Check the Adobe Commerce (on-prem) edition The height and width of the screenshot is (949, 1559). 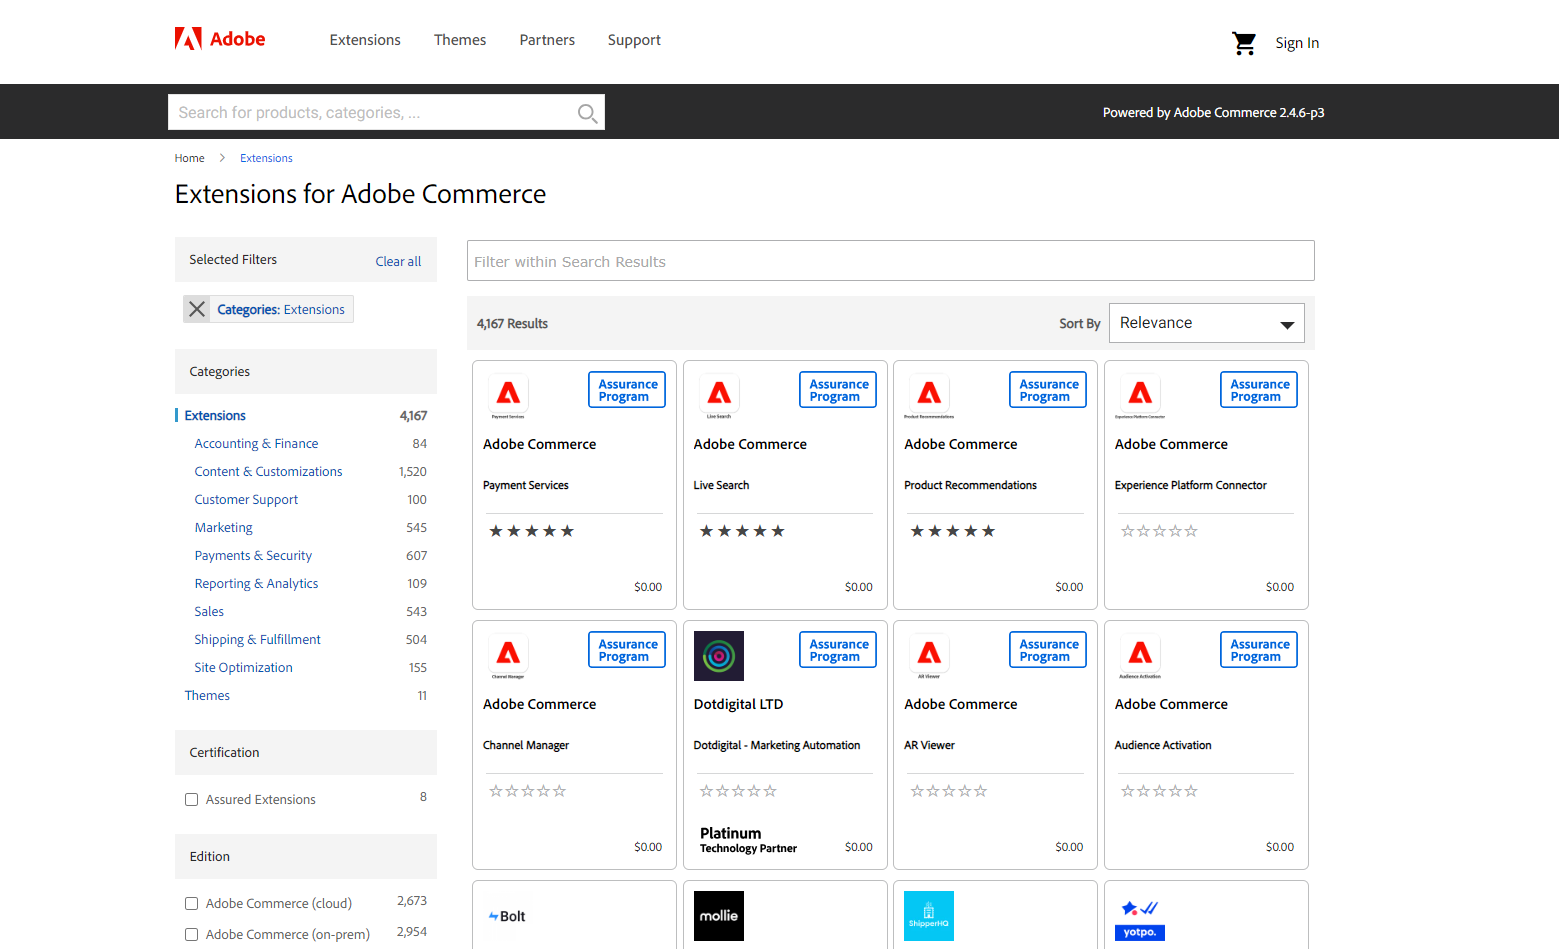191,934
